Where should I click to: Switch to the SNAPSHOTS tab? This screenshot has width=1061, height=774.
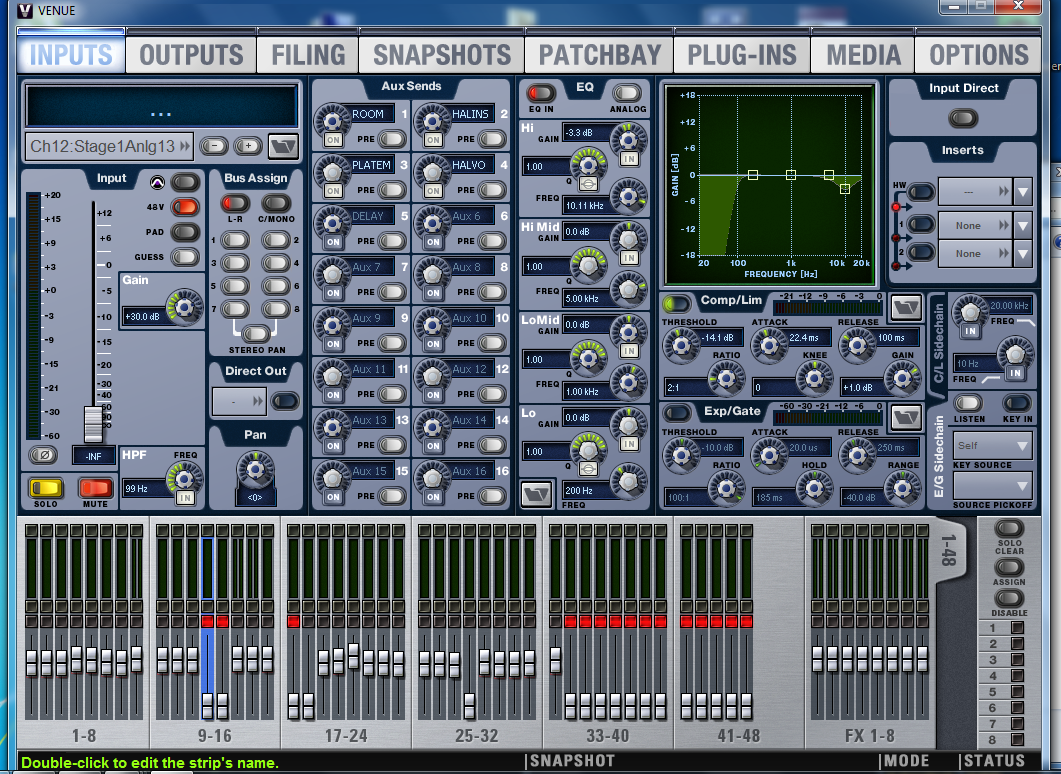tap(441, 55)
